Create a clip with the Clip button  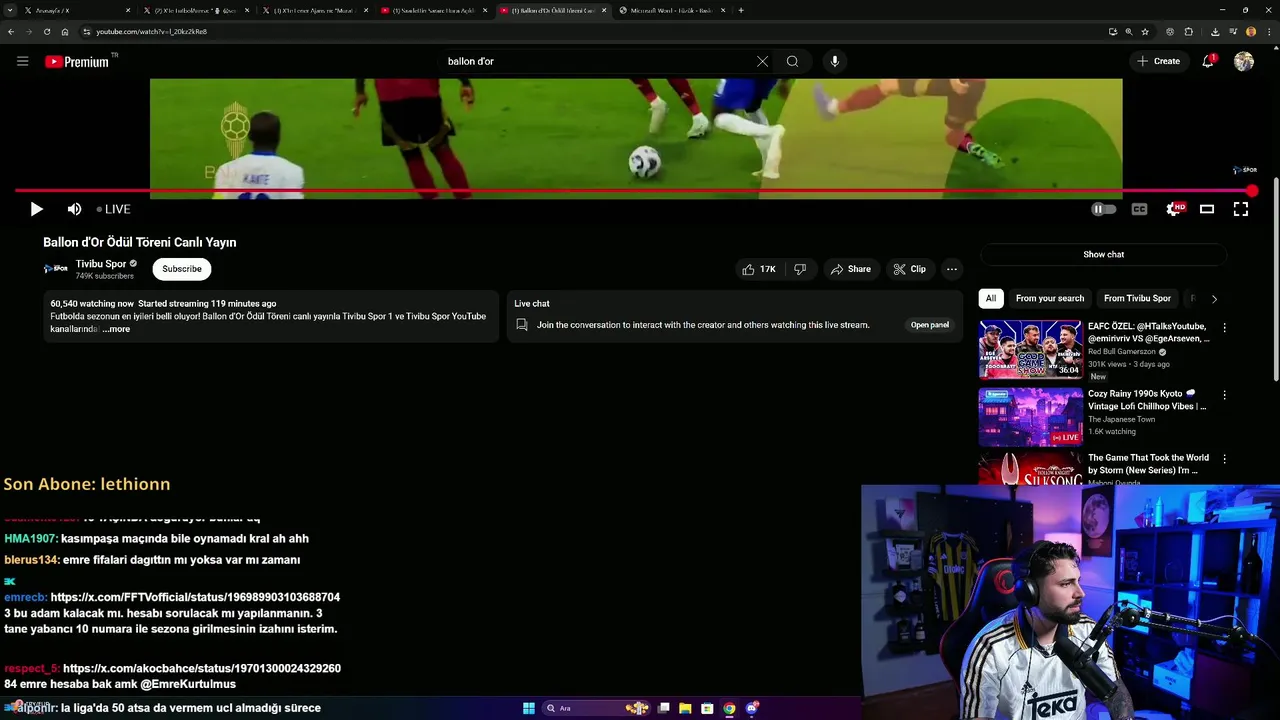point(910,269)
